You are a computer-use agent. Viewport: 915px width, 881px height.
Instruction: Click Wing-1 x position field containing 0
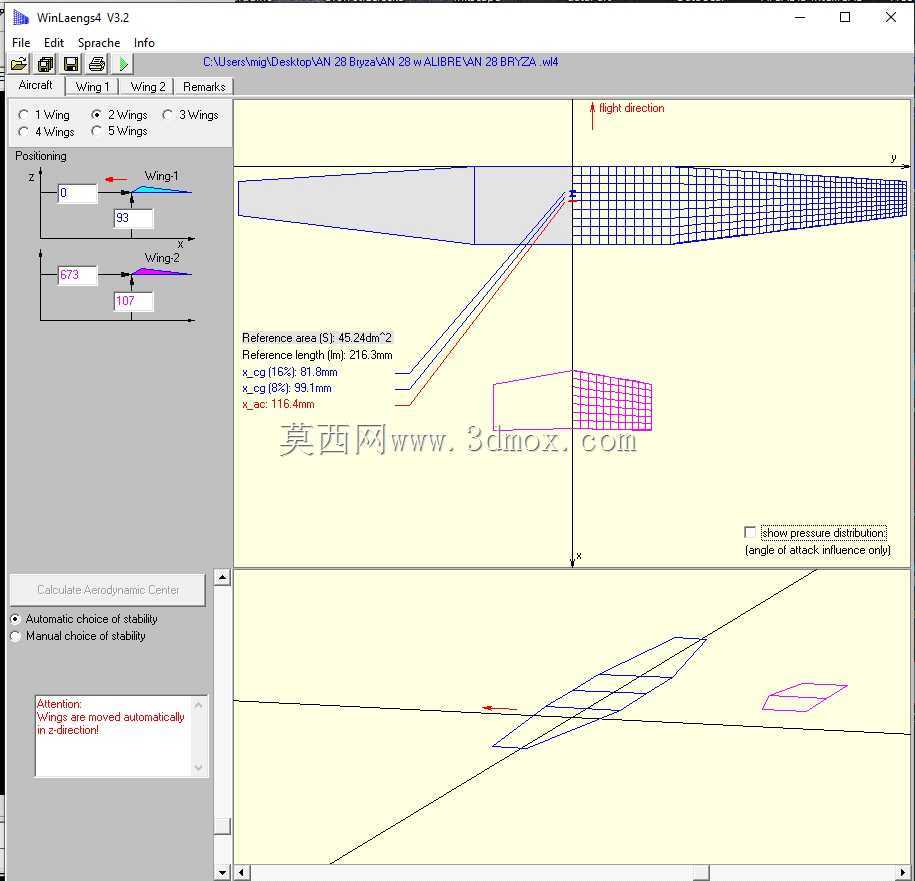point(78,193)
